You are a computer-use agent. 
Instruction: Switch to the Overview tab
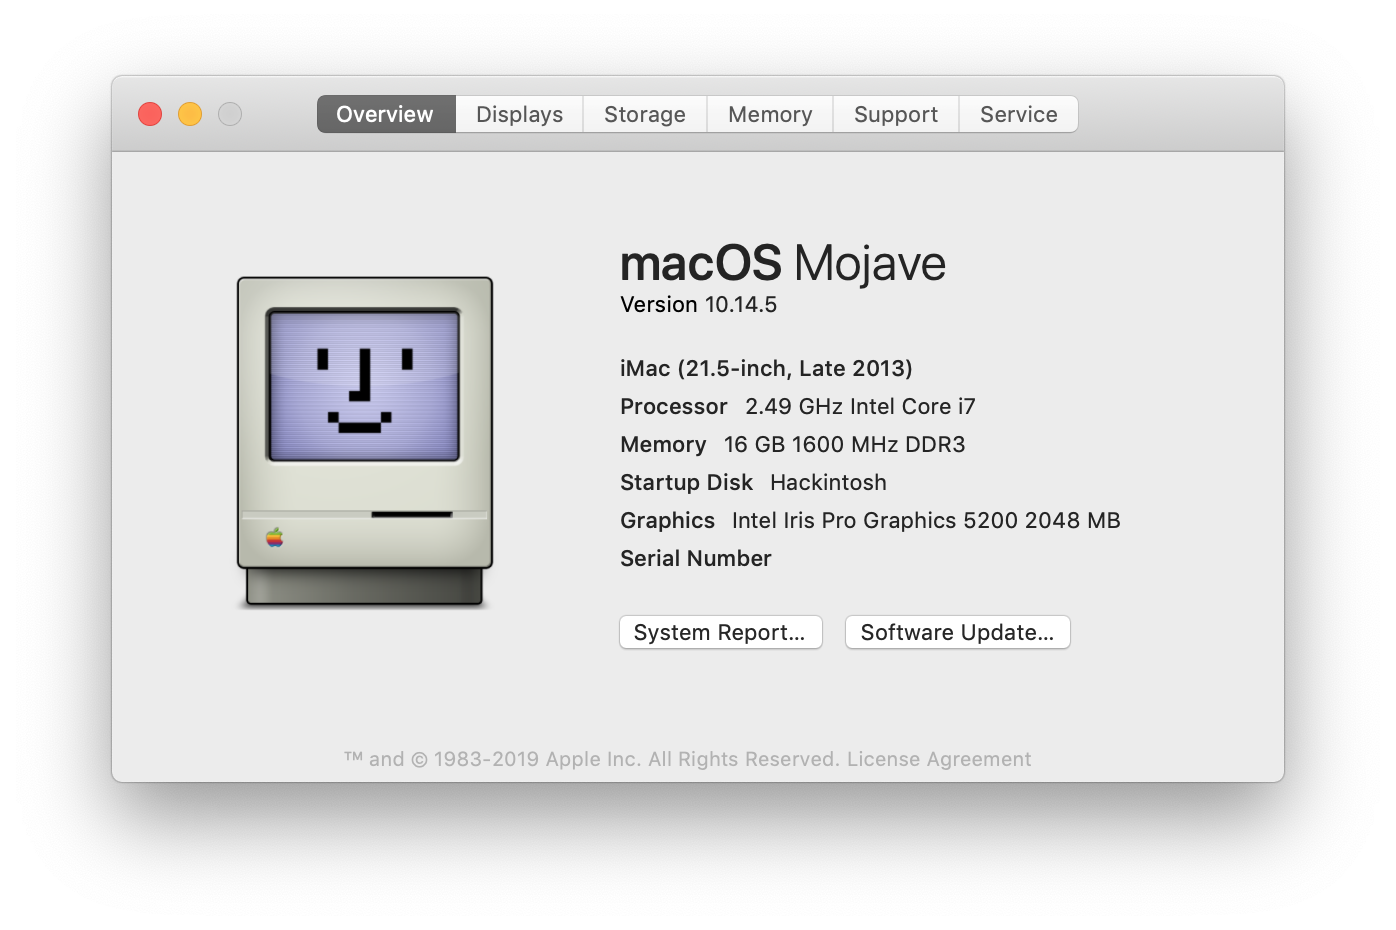(x=386, y=114)
